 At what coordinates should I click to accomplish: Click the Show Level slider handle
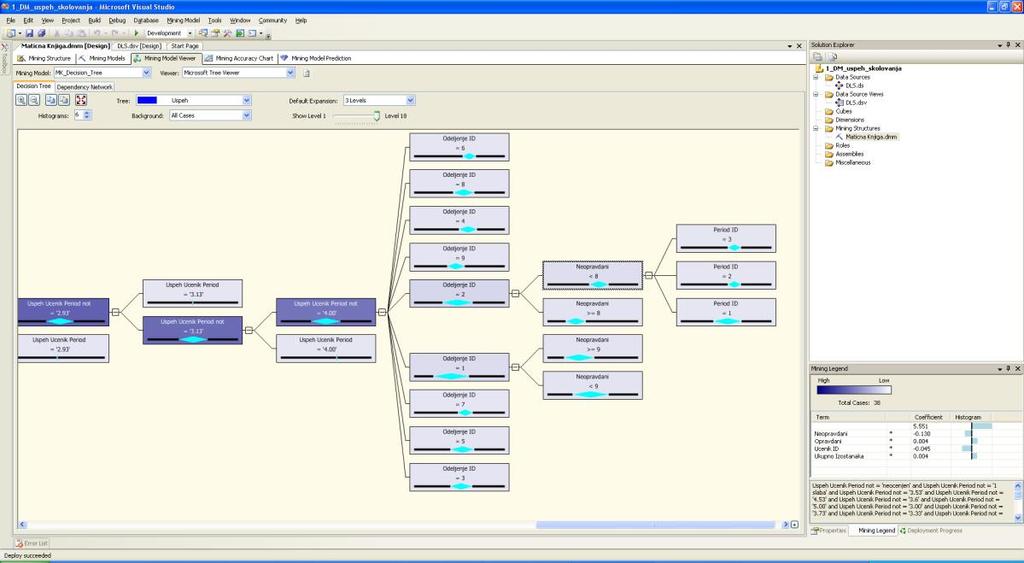click(x=377, y=116)
